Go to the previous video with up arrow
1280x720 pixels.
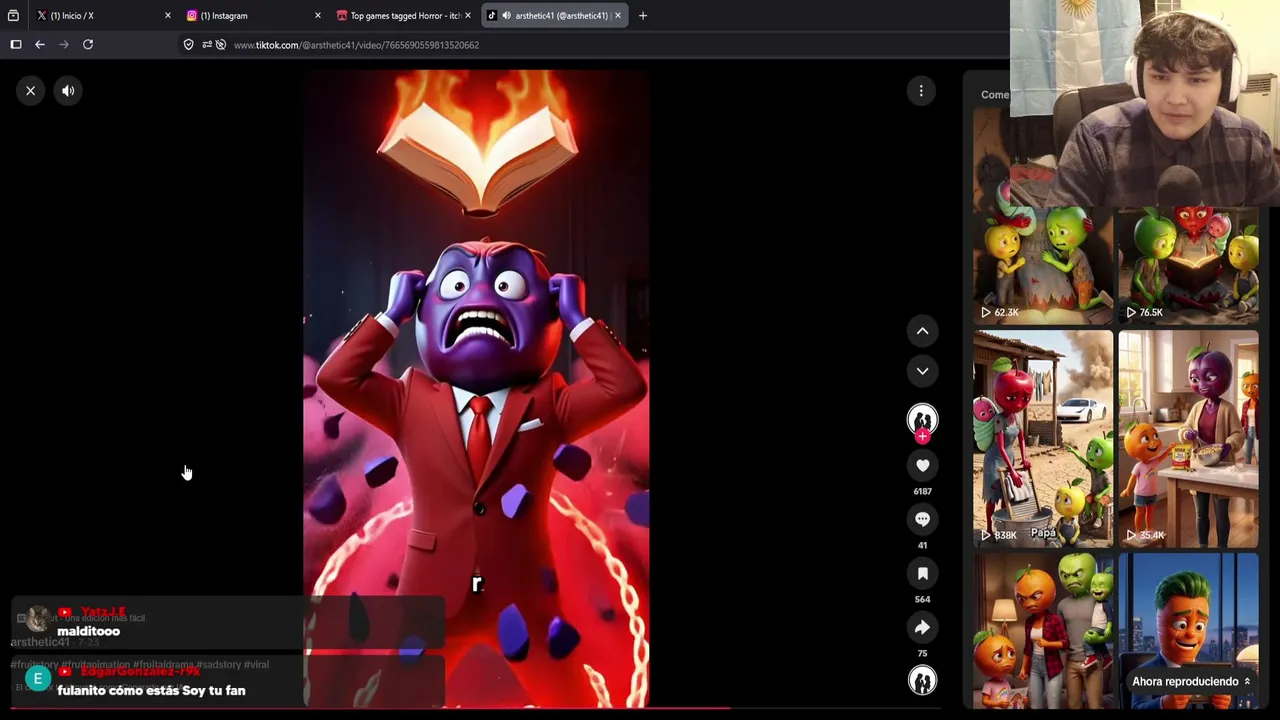[922, 331]
